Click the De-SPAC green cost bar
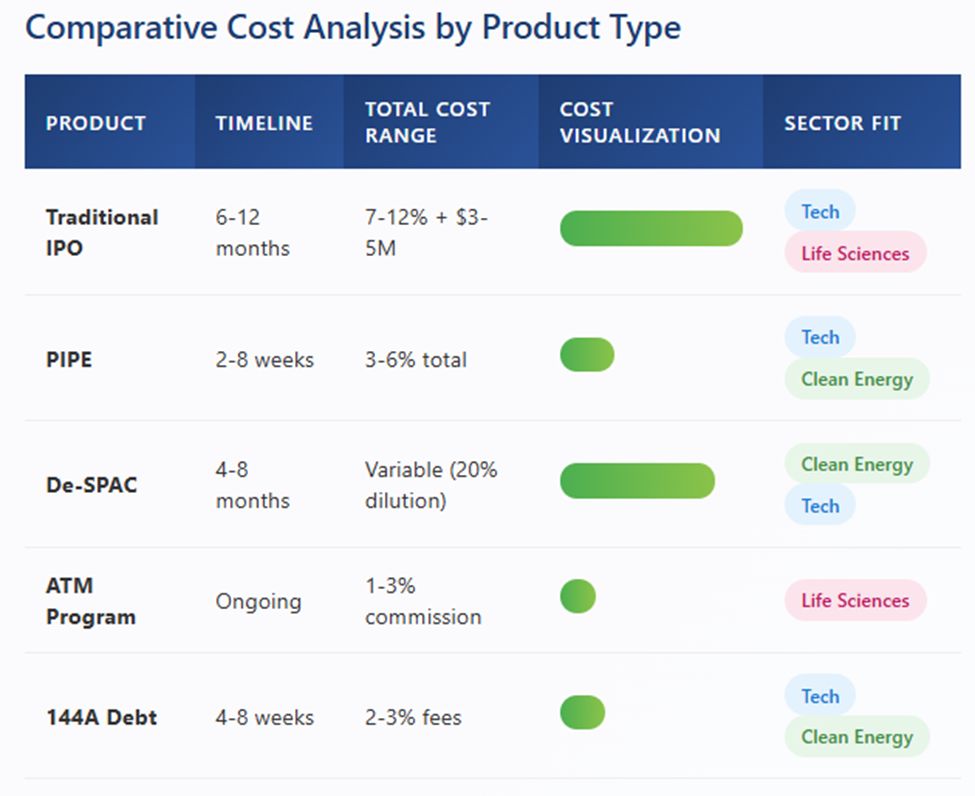The height and width of the screenshot is (796, 975). (x=637, y=481)
